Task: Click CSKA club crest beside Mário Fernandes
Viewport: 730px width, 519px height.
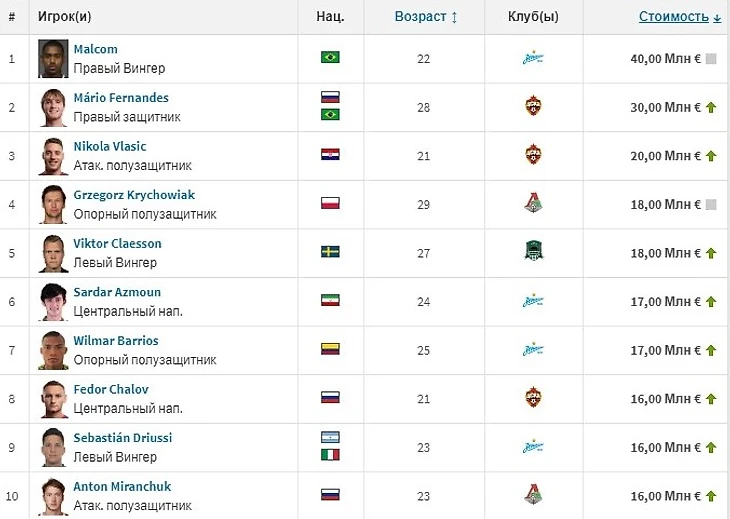Action: click(532, 107)
